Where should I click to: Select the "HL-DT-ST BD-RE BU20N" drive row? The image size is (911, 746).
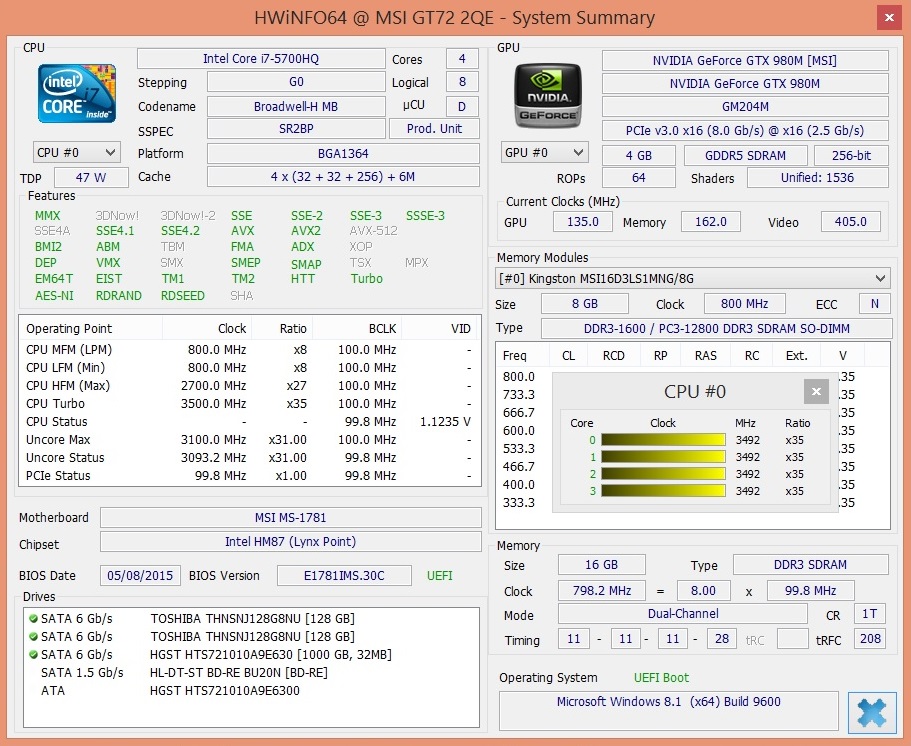point(251,673)
